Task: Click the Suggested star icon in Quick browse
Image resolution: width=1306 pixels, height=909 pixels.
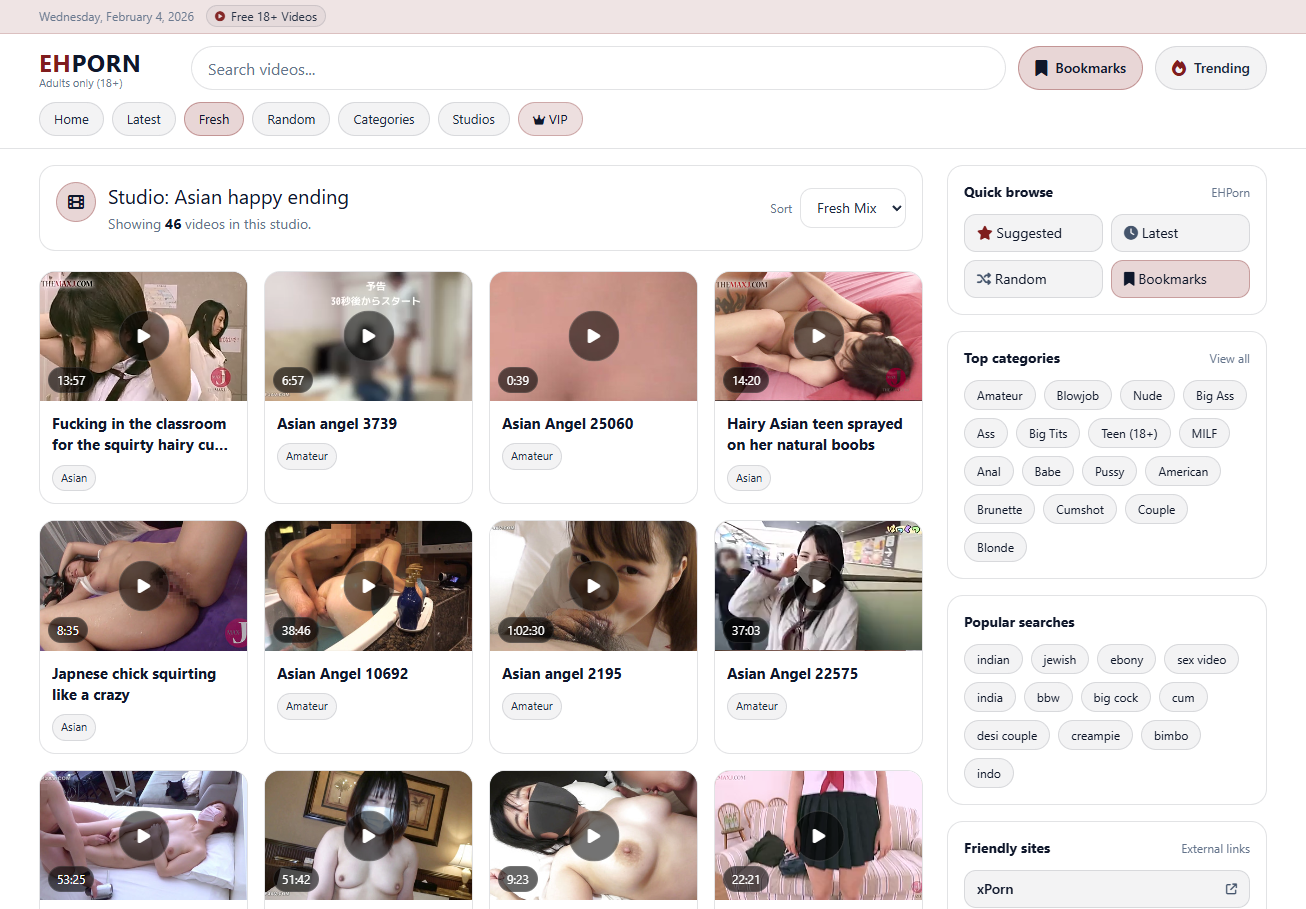Action: click(984, 233)
